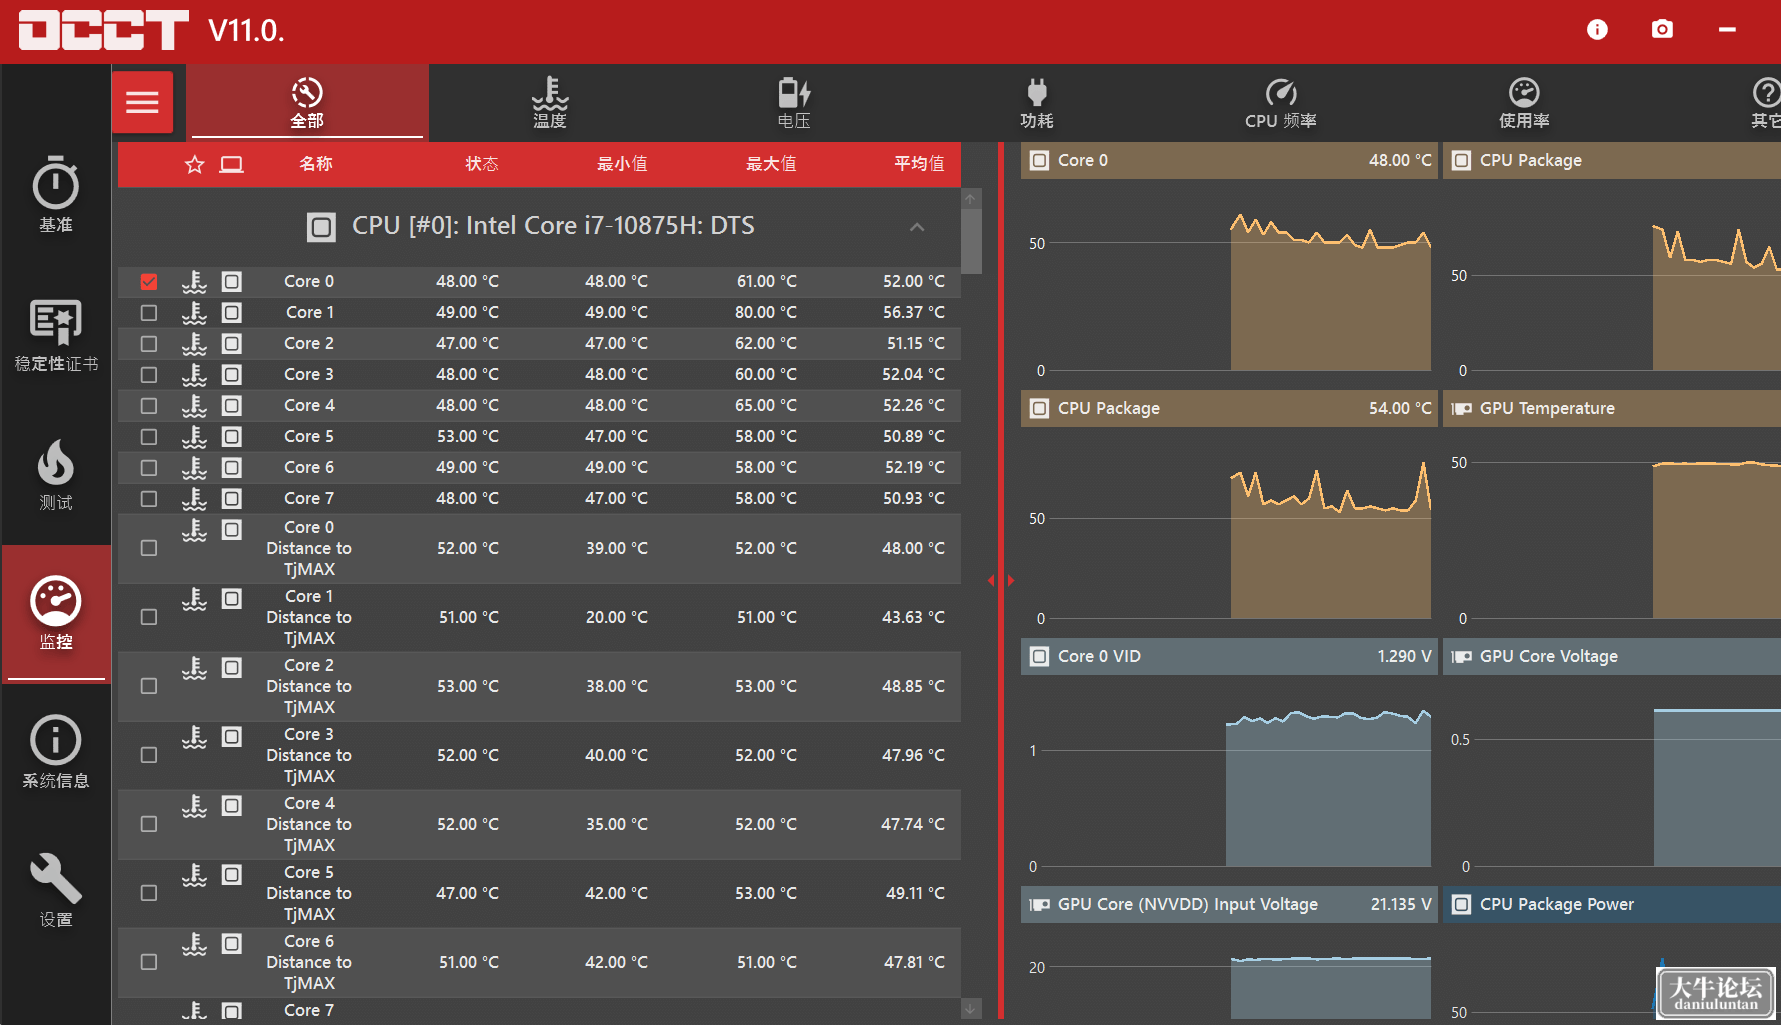Sort by the 最小值 column header
Image resolution: width=1781 pixels, height=1025 pixels.
[622, 164]
